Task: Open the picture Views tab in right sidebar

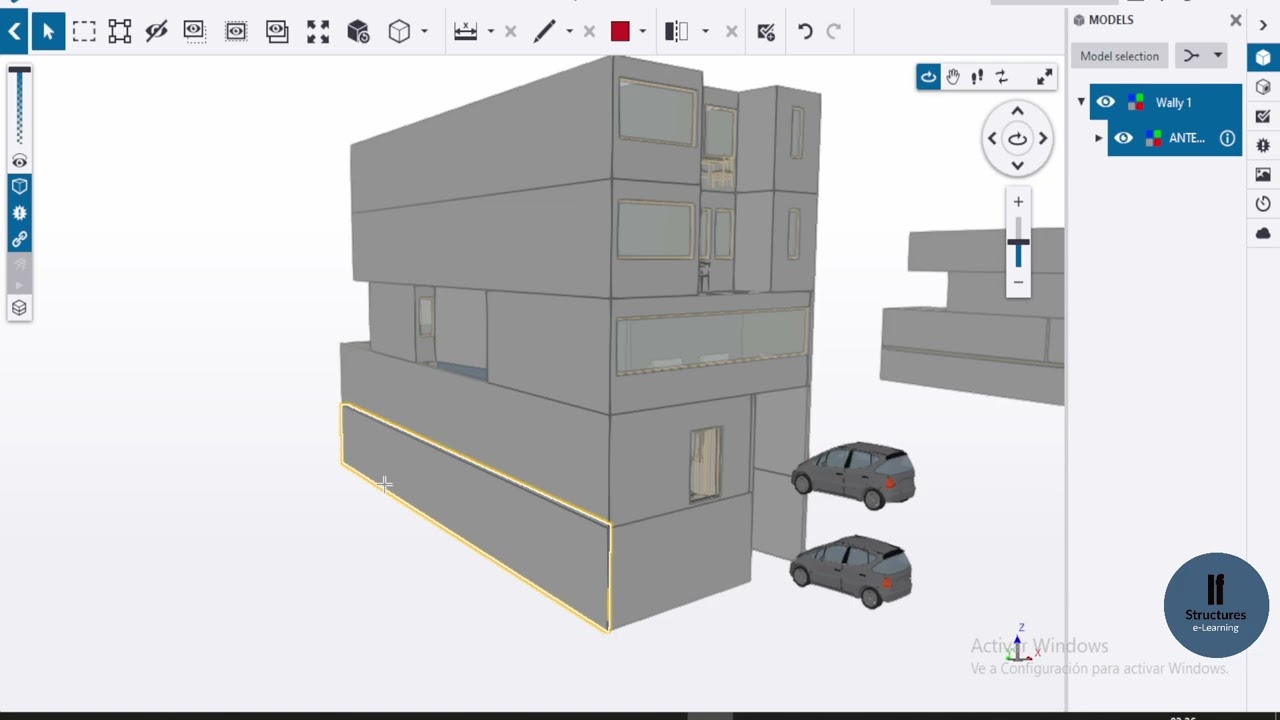Action: 1263,175
